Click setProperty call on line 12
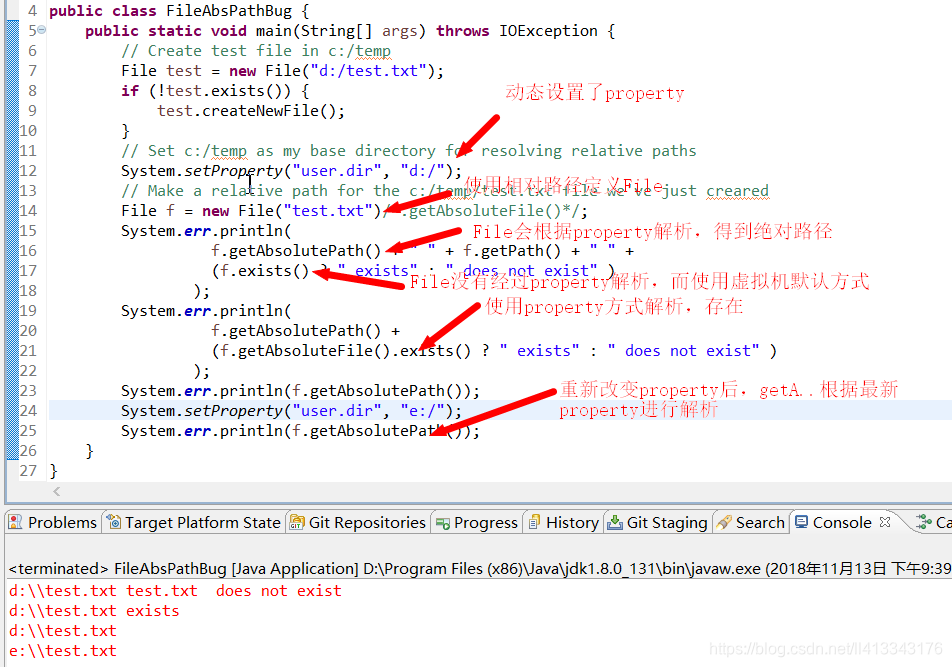 [234, 171]
